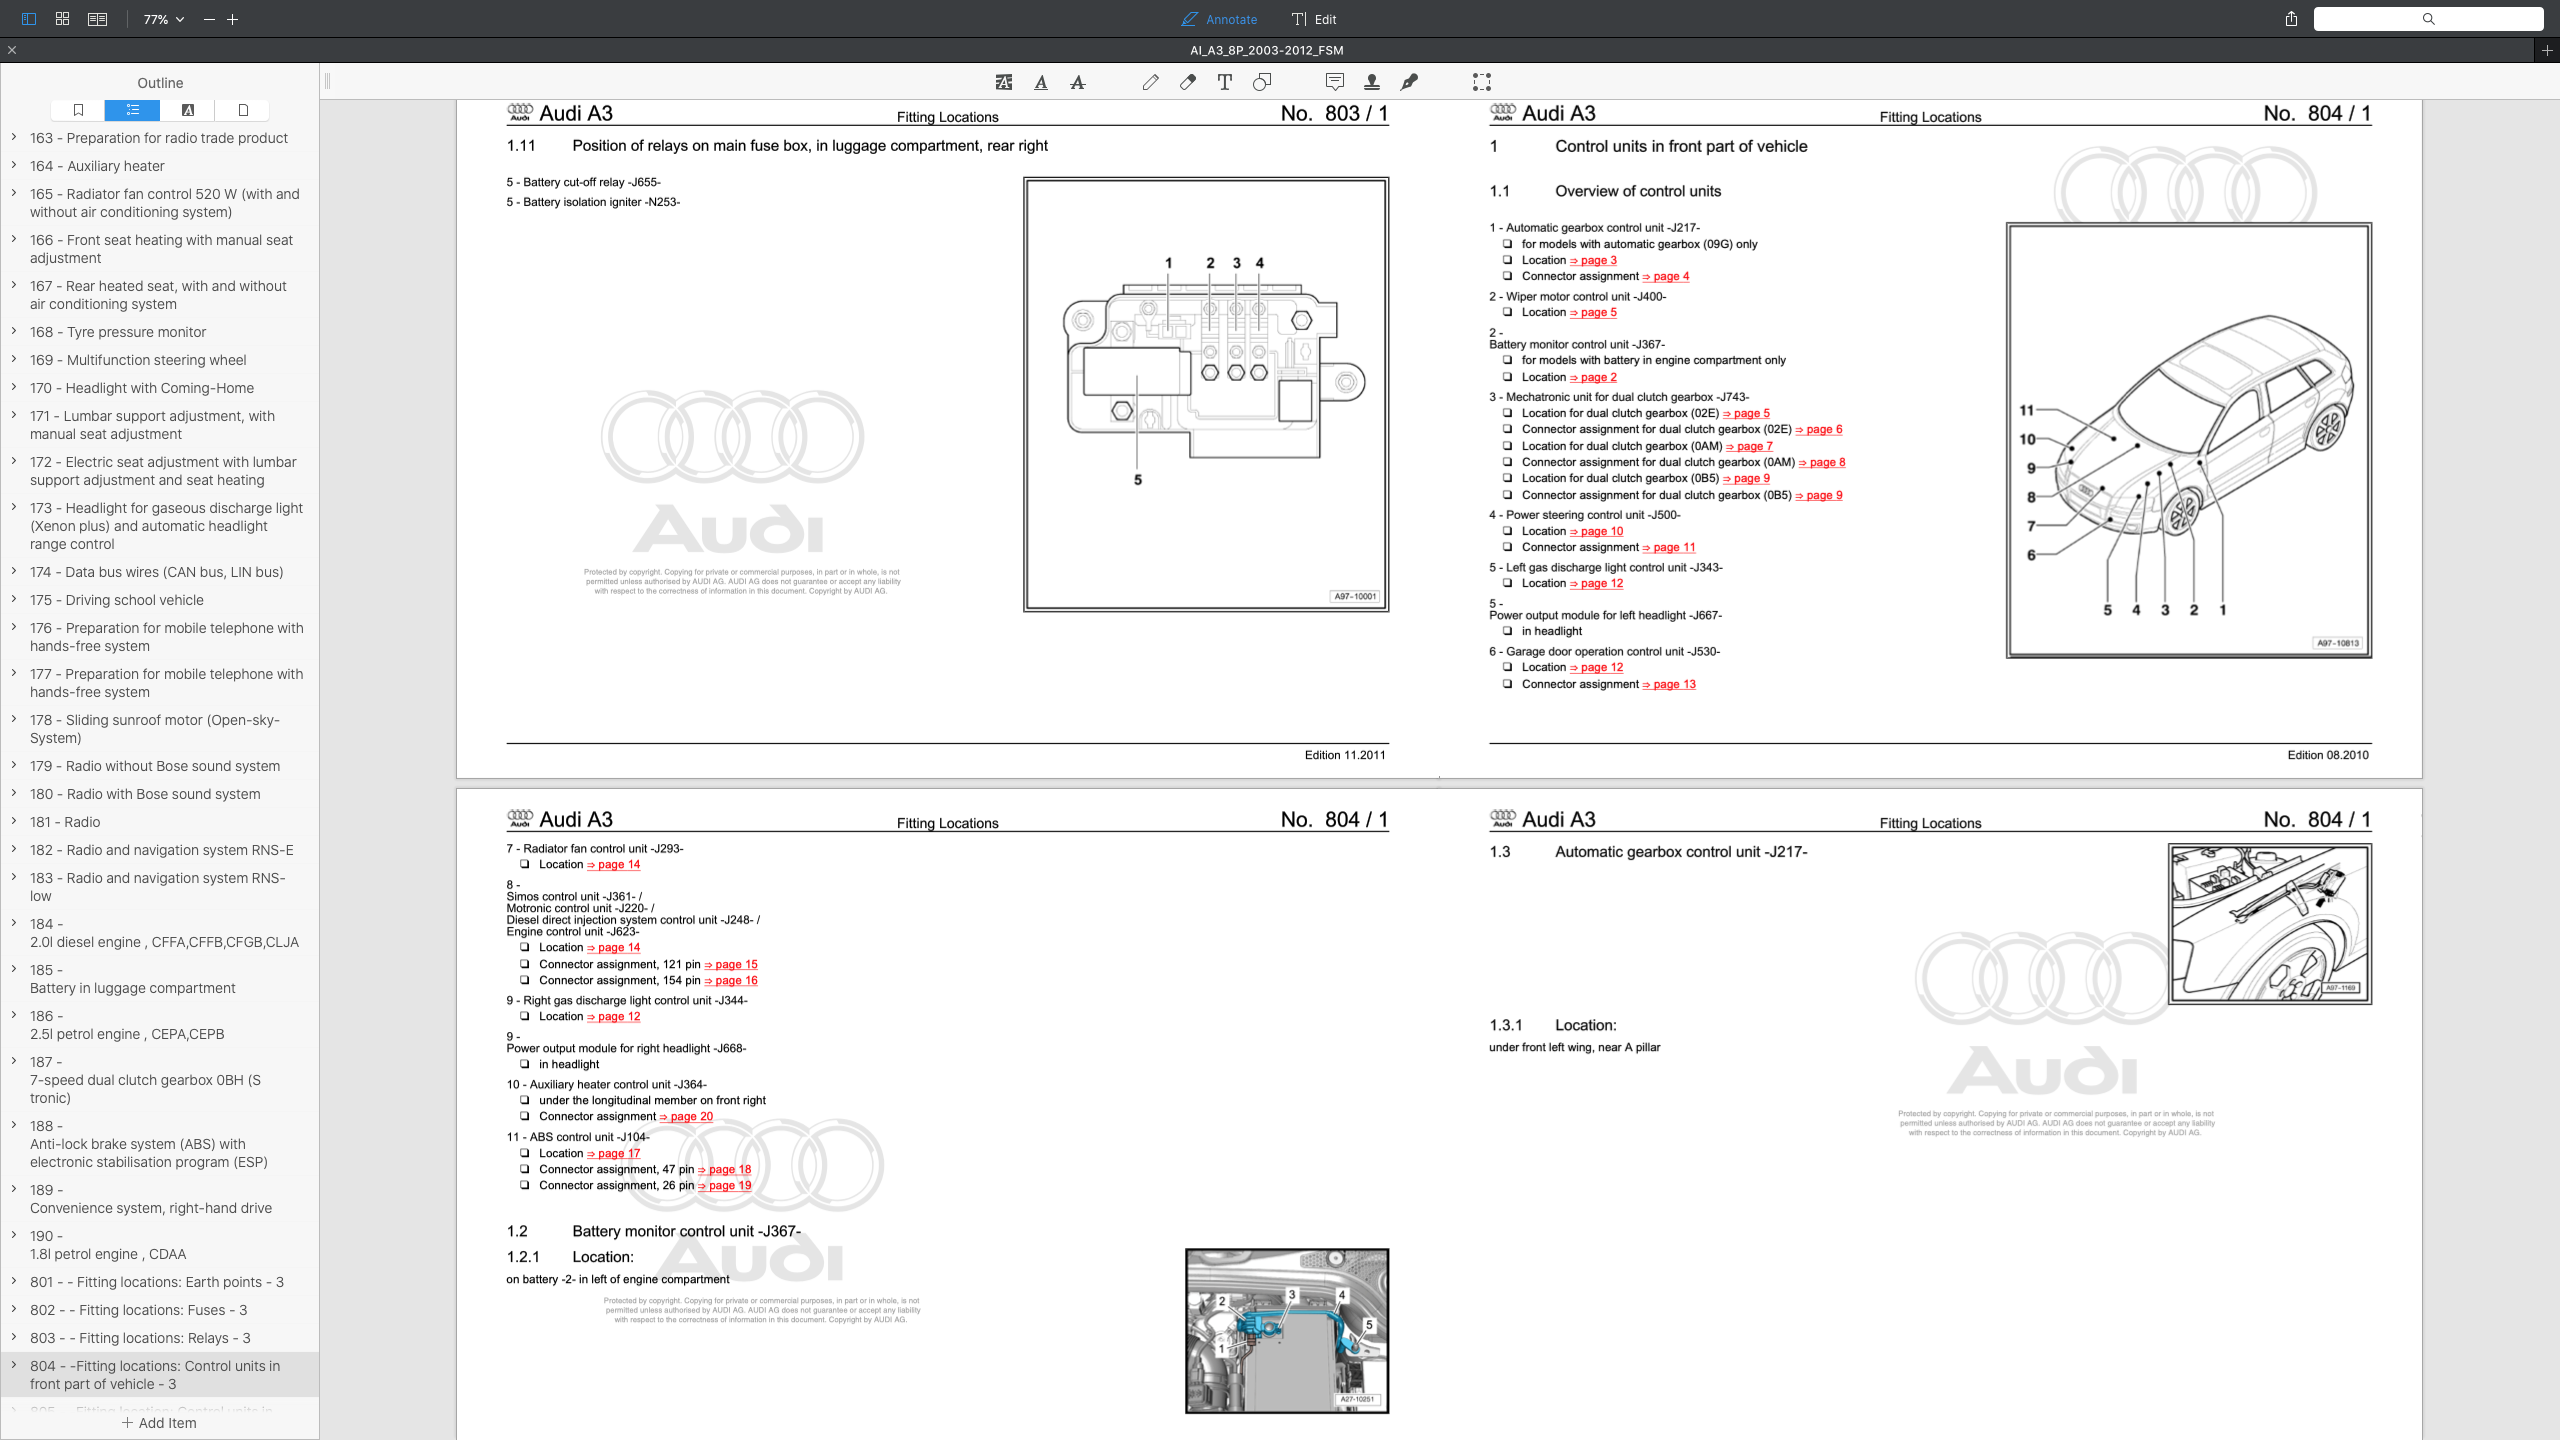Screen dimensions: 2560x1440
Task: Select the Eraser annotation tool
Action: pos(1187,82)
